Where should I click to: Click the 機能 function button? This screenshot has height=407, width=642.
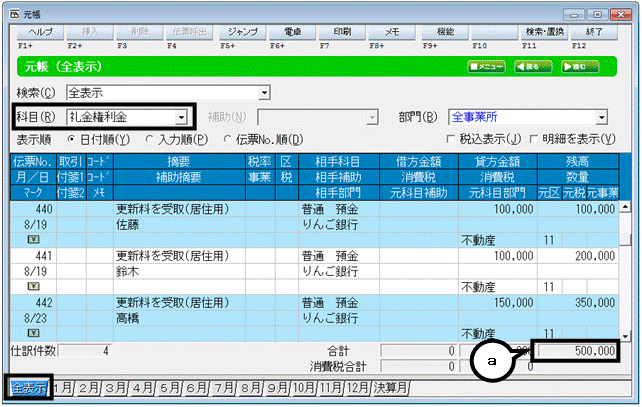click(x=445, y=32)
